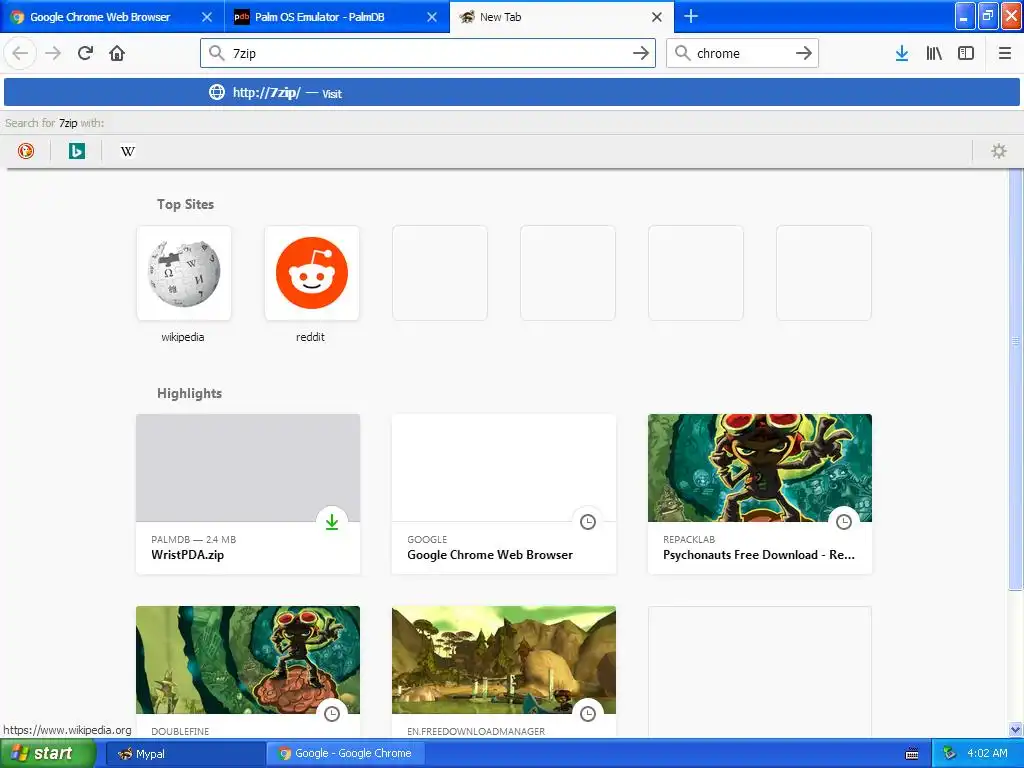The image size is (1024, 768).
Task: Open a new tab with plus button
Action: click(x=691, y=16)
